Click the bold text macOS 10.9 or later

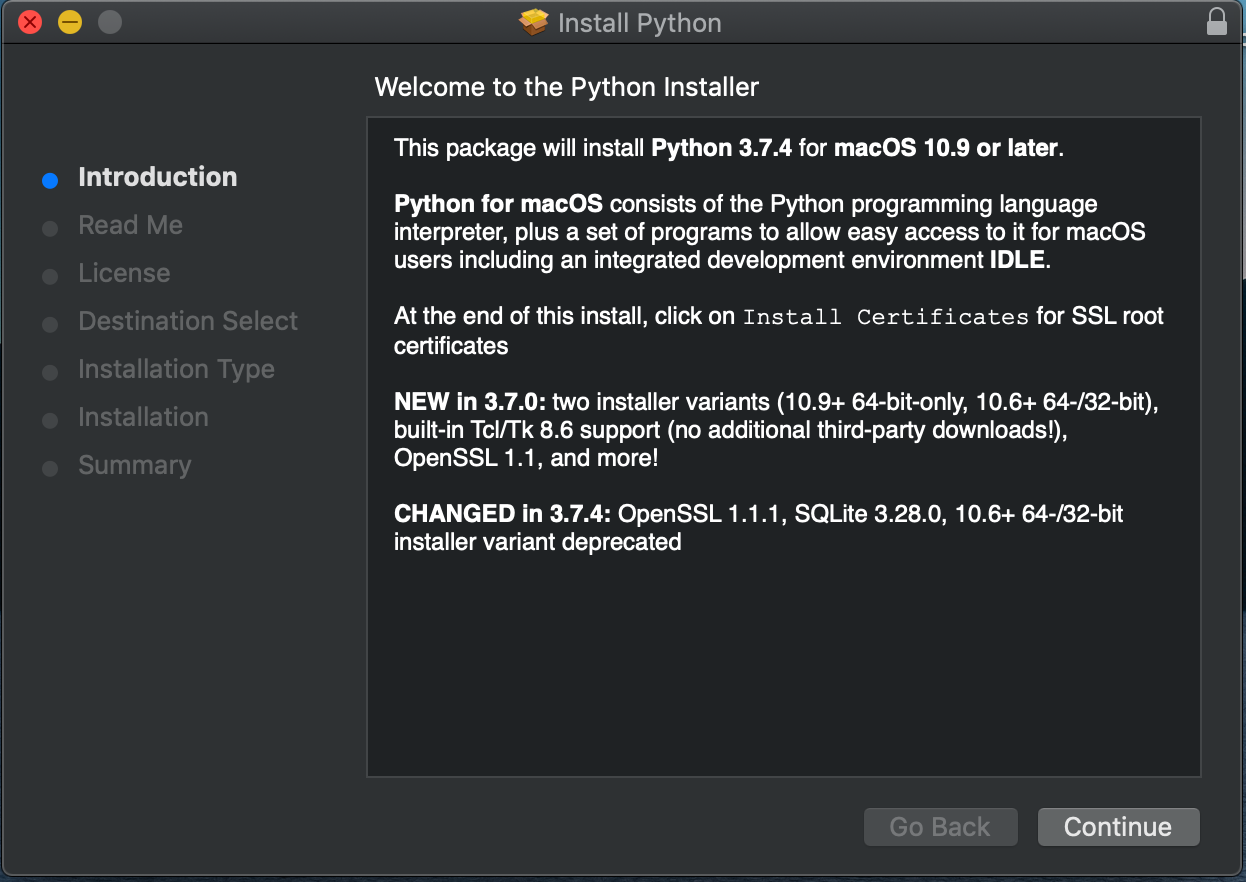946,148
